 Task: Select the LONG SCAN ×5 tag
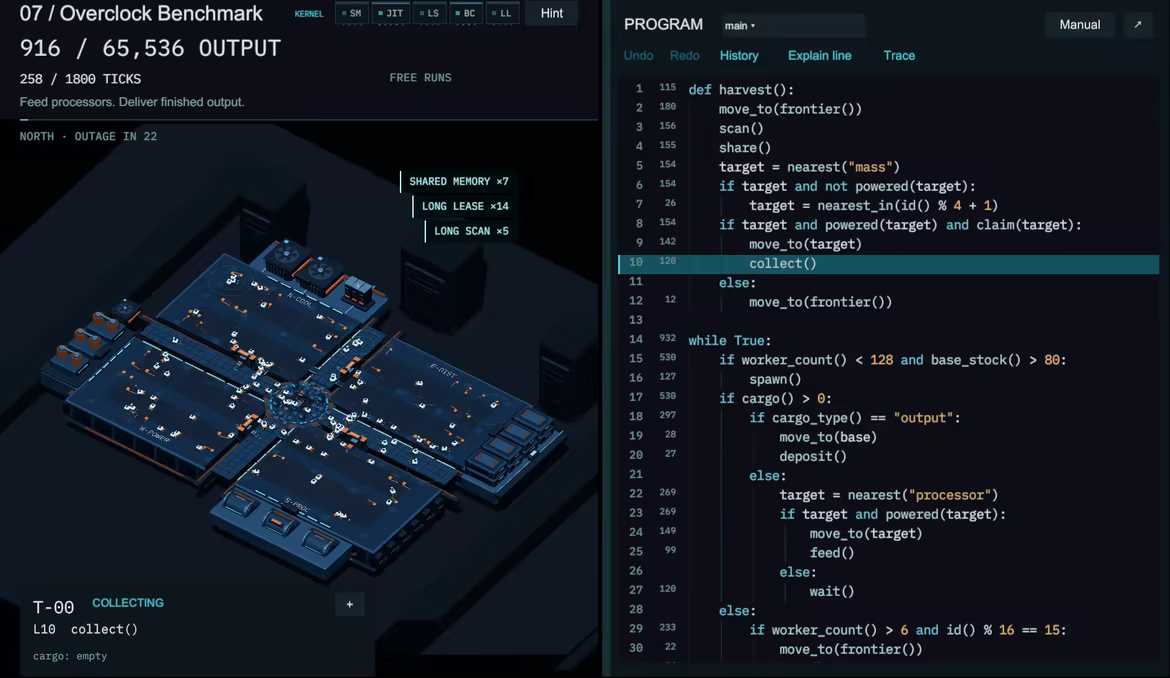pyautogui.click(x=470, y=231)
